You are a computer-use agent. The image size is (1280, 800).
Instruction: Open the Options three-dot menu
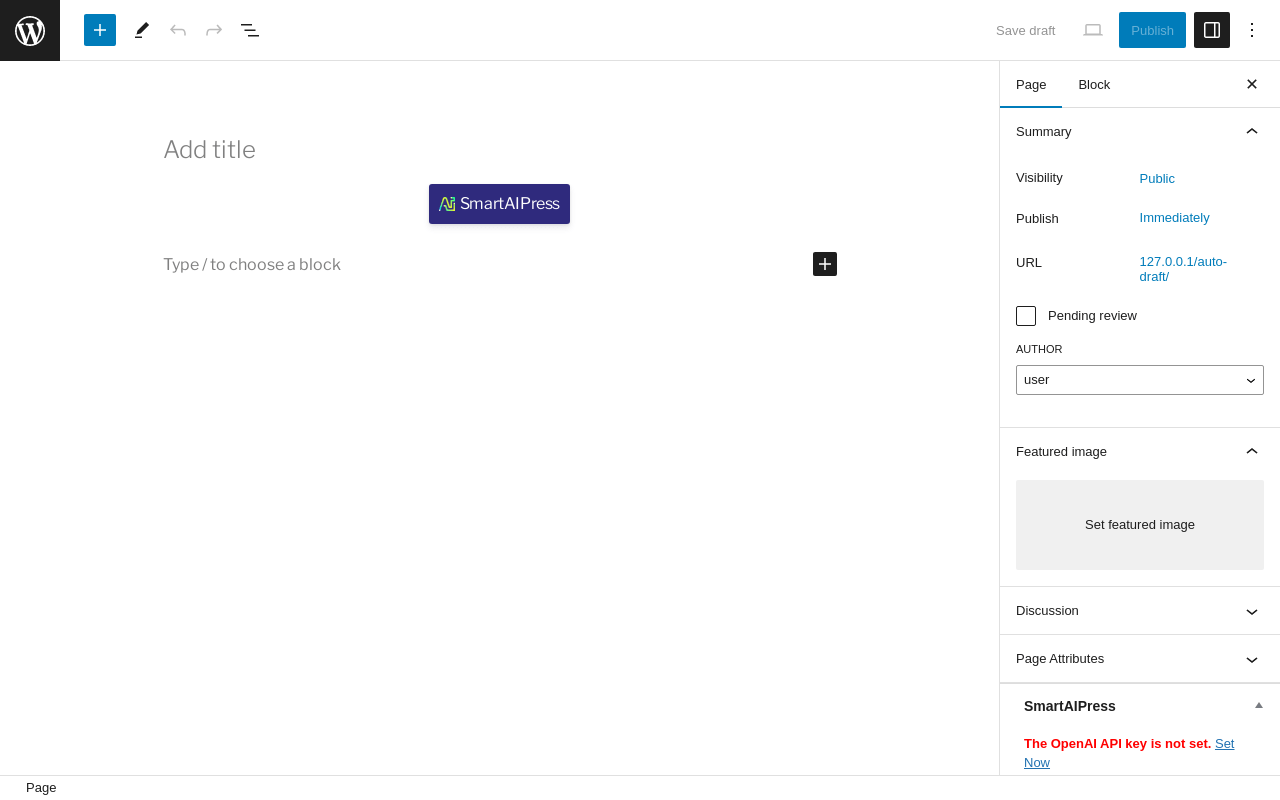(1252, 30)
